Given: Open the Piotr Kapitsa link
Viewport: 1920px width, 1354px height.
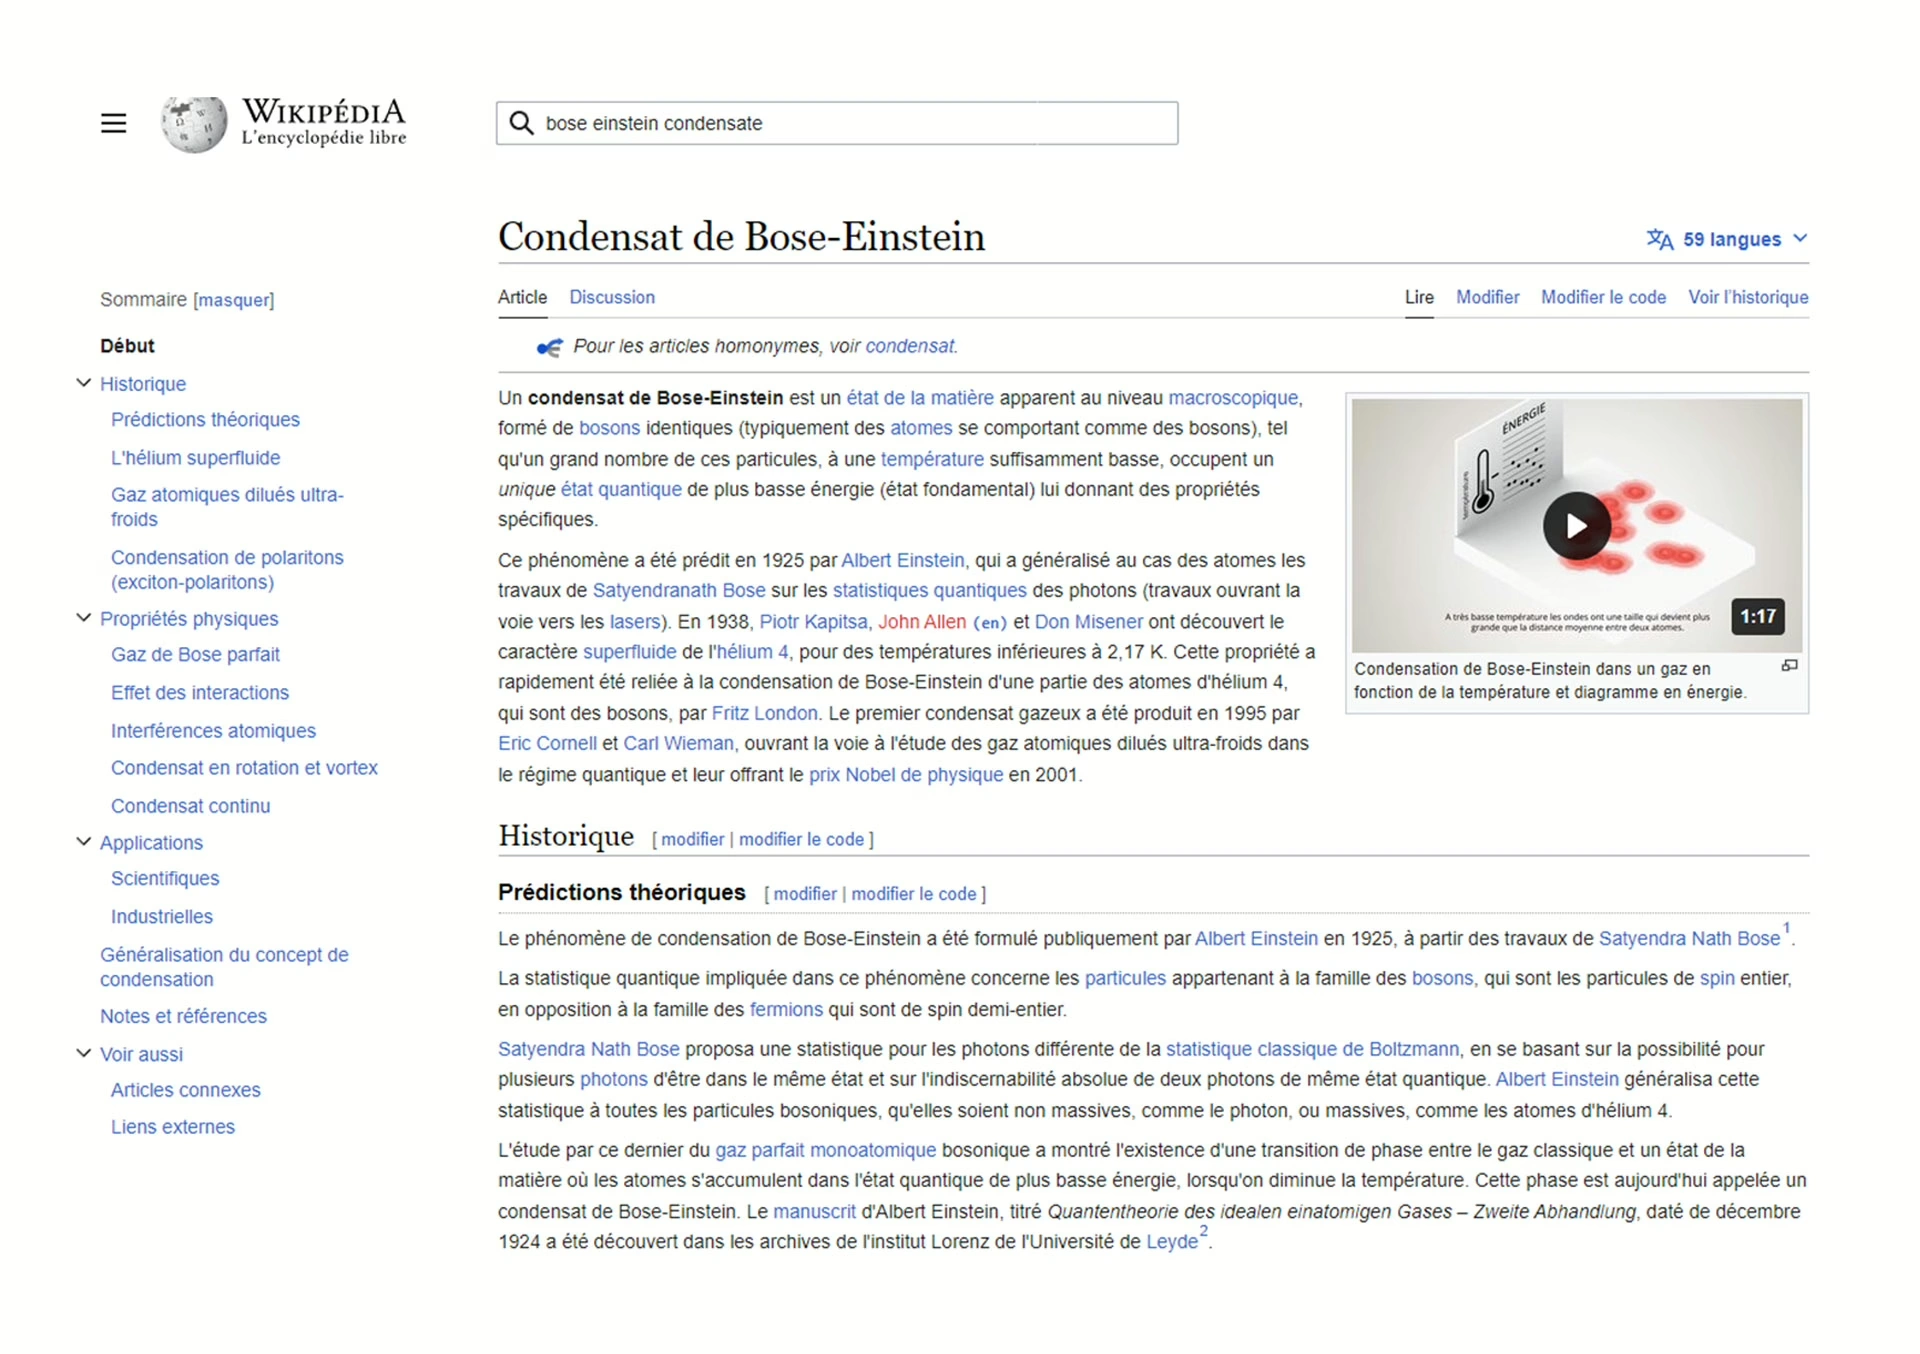Looking at the screenshot, I should point(813,622).
